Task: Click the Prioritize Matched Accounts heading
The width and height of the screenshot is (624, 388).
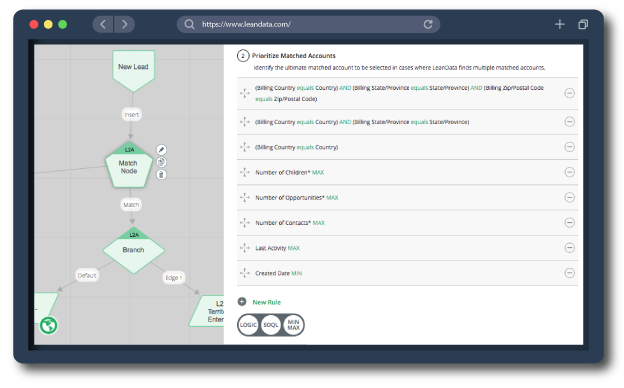Action: pyautogui.click(x=294, y=56)
